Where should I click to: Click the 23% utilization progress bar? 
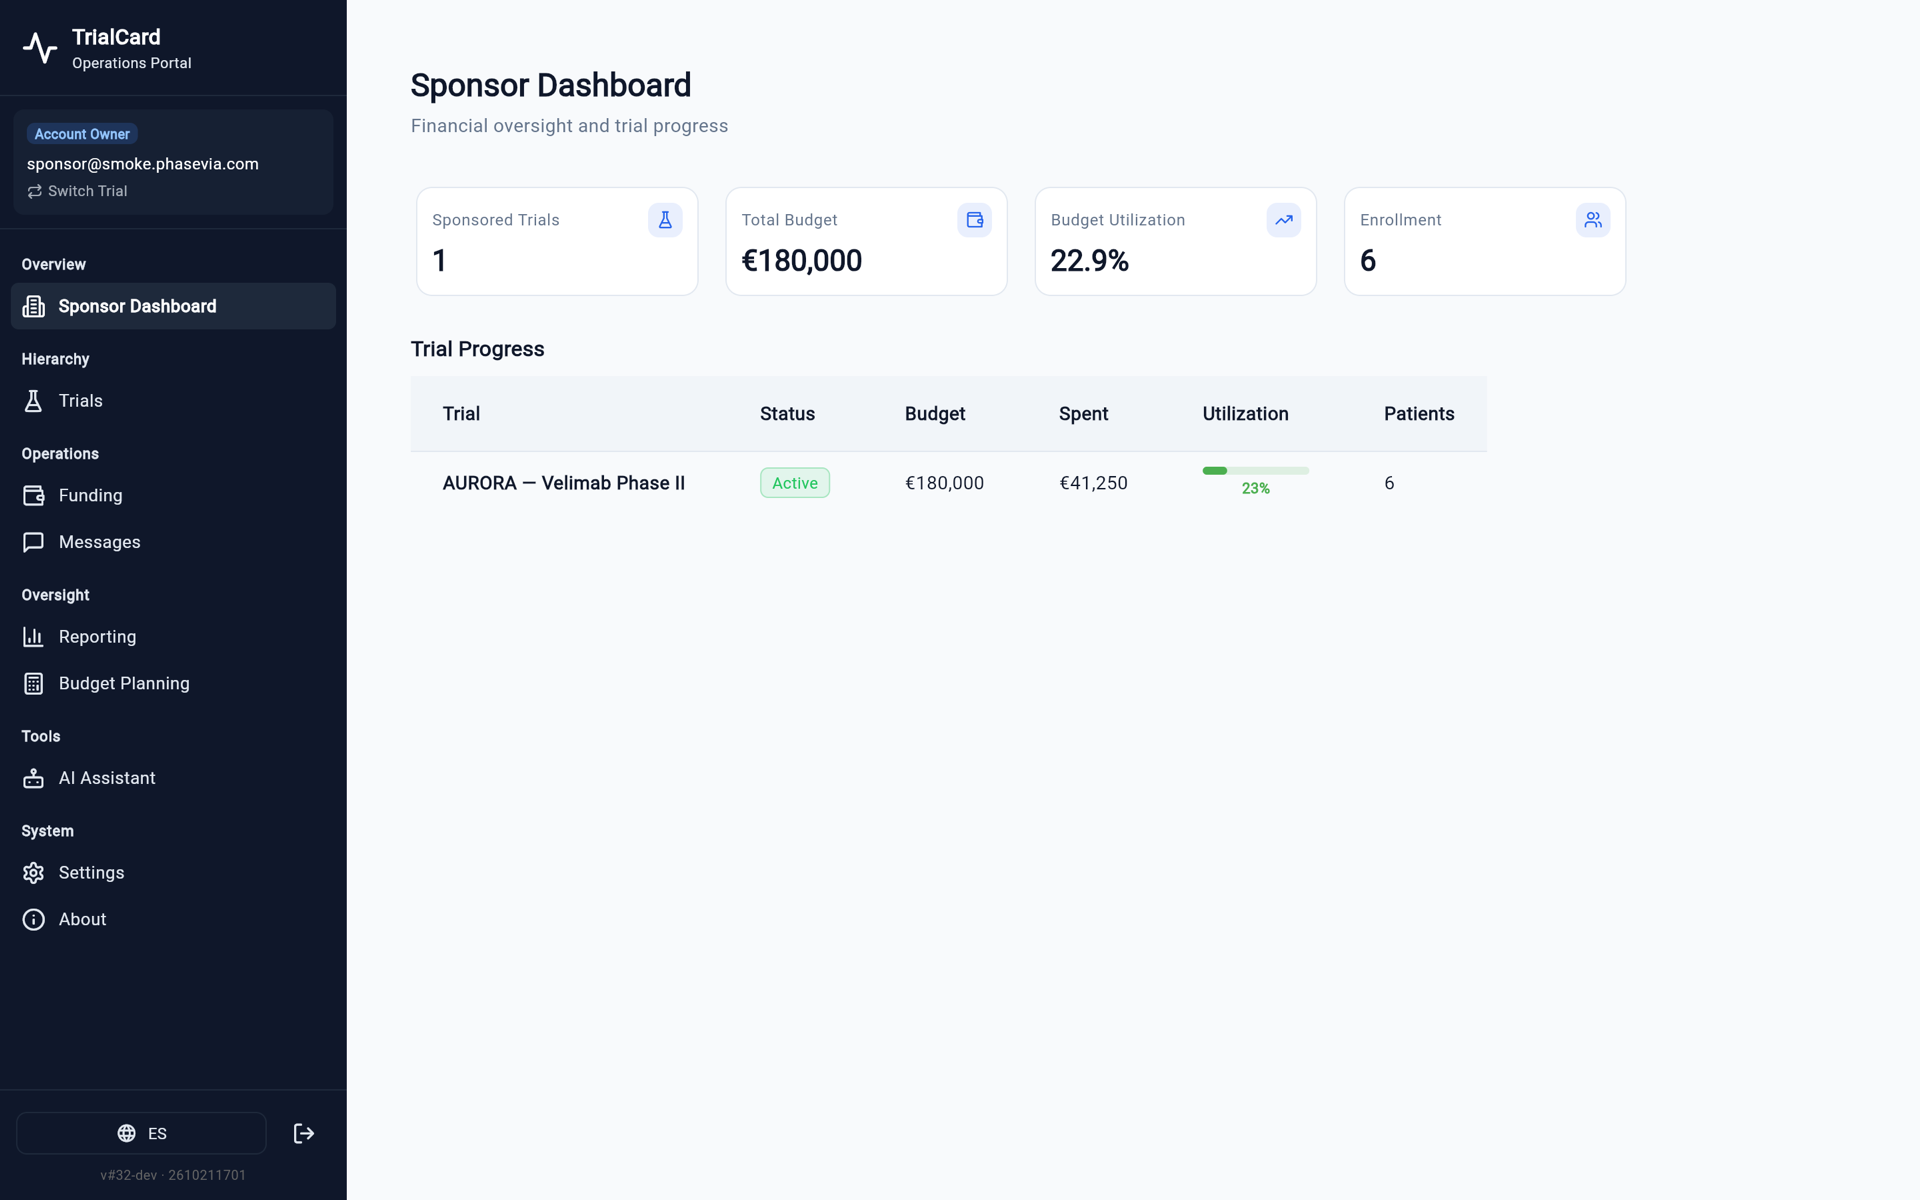[x=1255, y=471]
